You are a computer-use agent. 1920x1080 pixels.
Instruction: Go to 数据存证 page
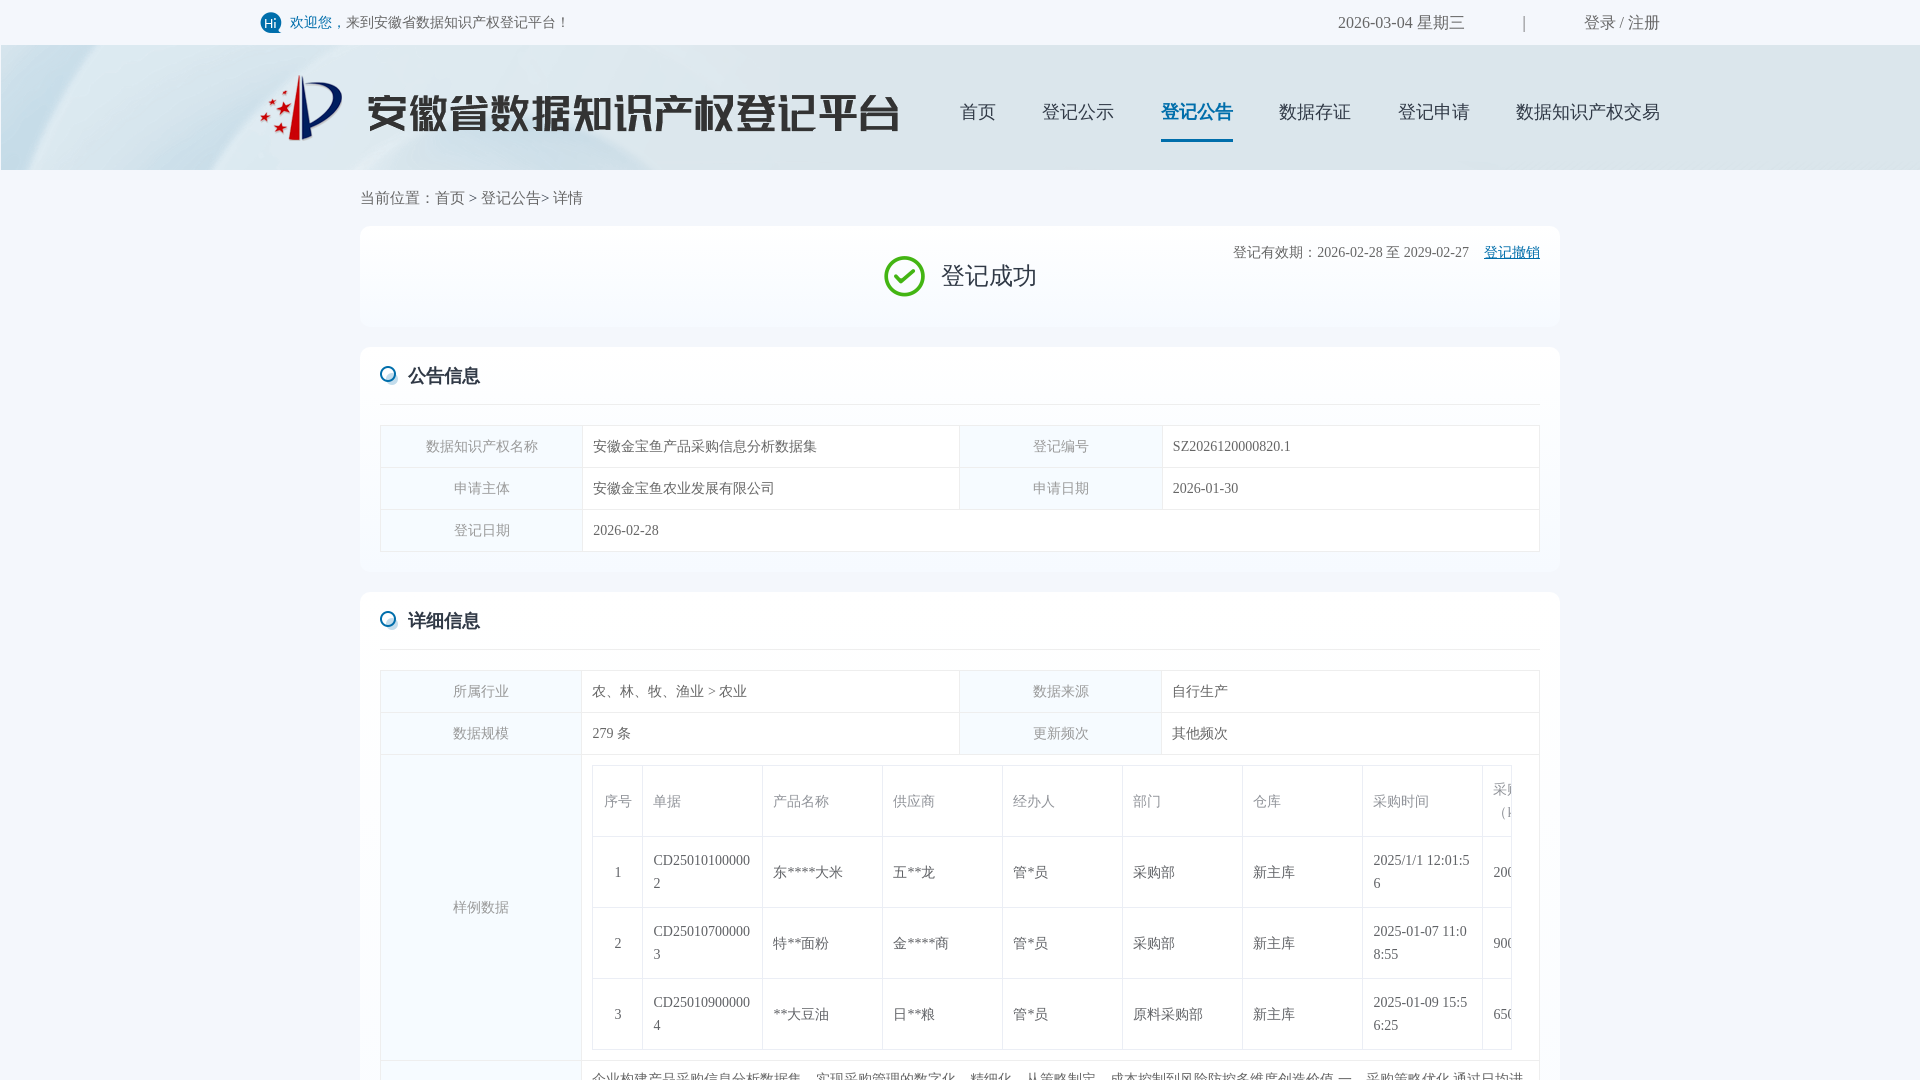pos(1315,112)
